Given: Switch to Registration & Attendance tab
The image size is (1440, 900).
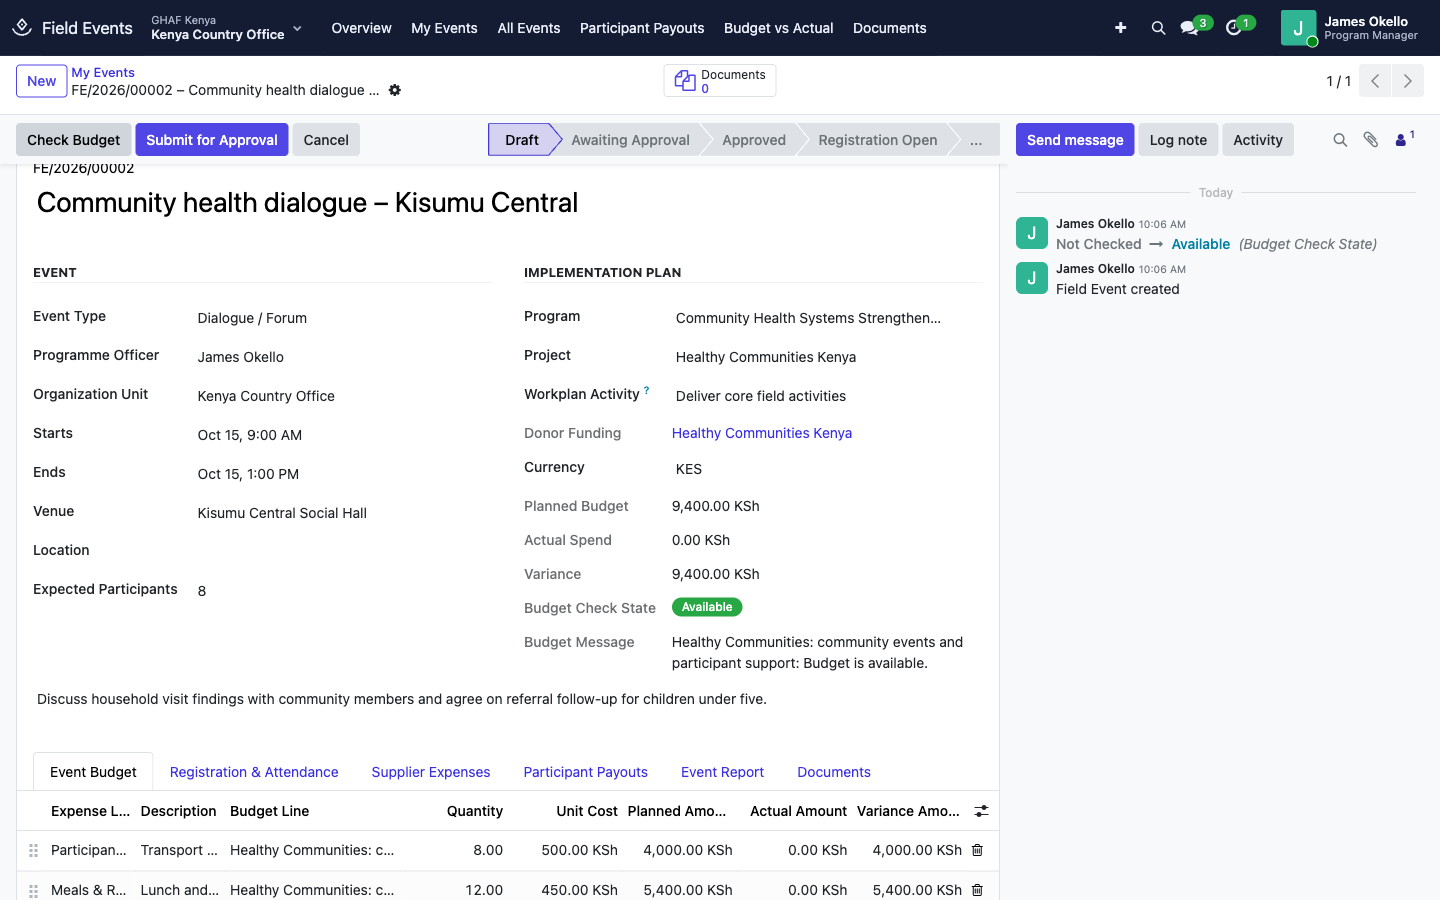Looking at the screenshot, I should tap(254, 772).
